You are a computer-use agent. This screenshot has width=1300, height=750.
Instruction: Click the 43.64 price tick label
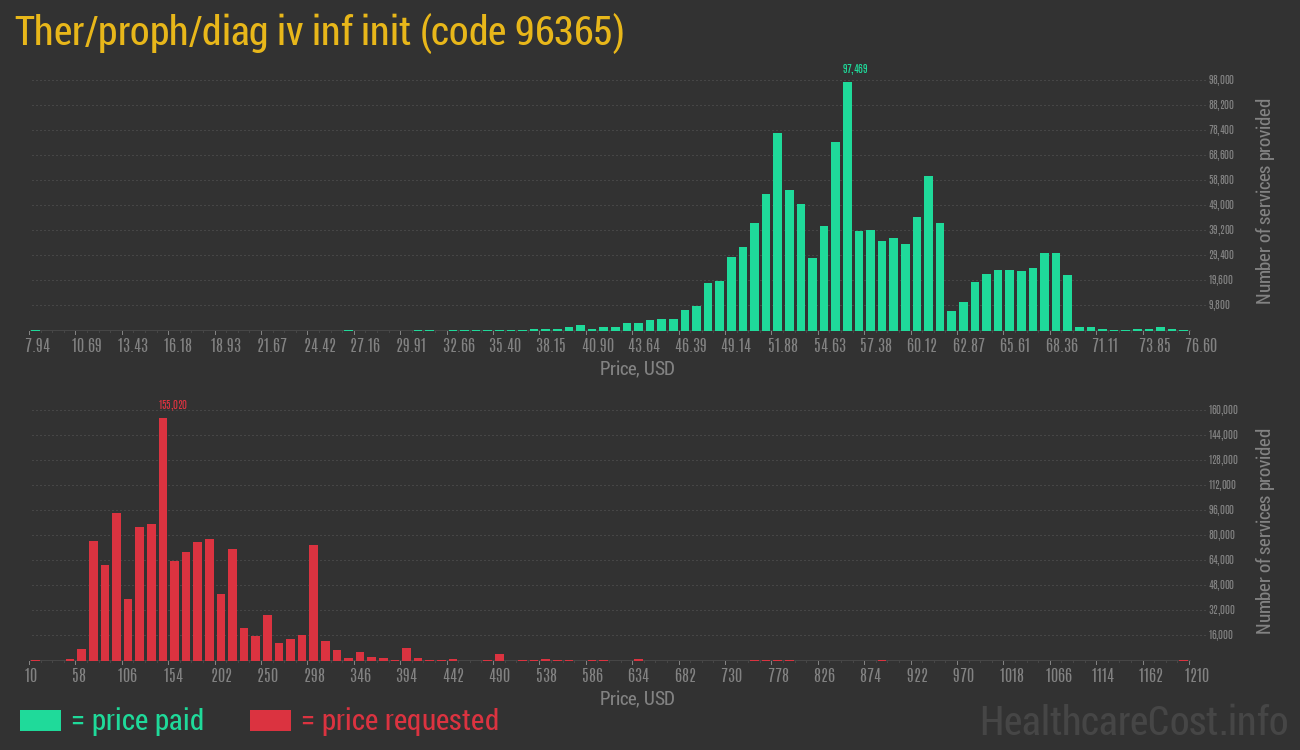[643, 346]
